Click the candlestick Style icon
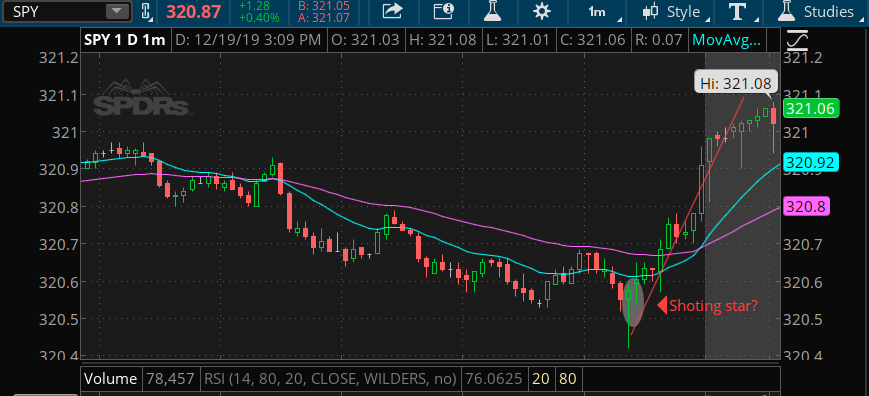869x396 pixels. (650, 12)
